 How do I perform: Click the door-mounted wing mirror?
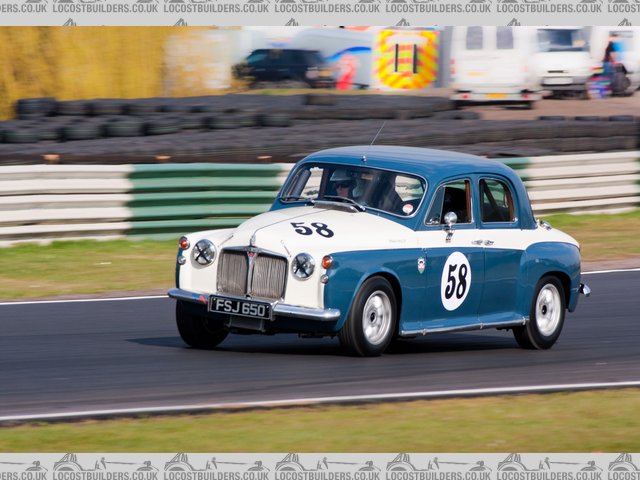(x=450, y=219)
